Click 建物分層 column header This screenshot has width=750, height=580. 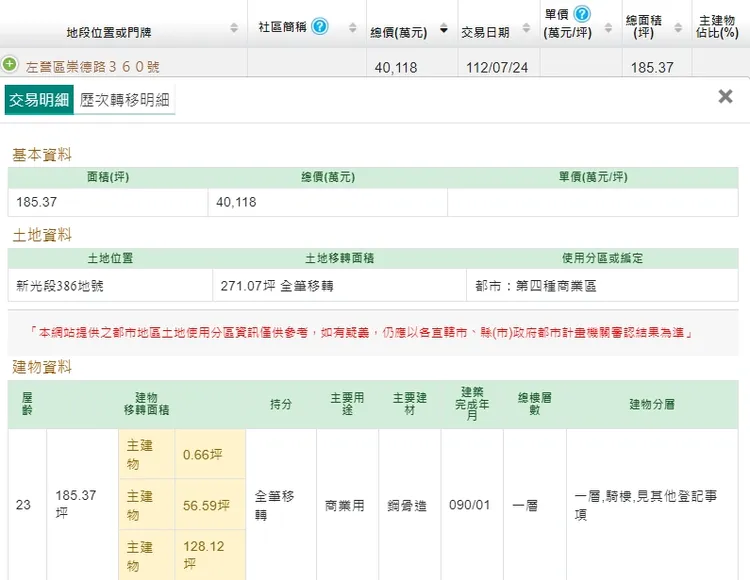tap(652, 405)
